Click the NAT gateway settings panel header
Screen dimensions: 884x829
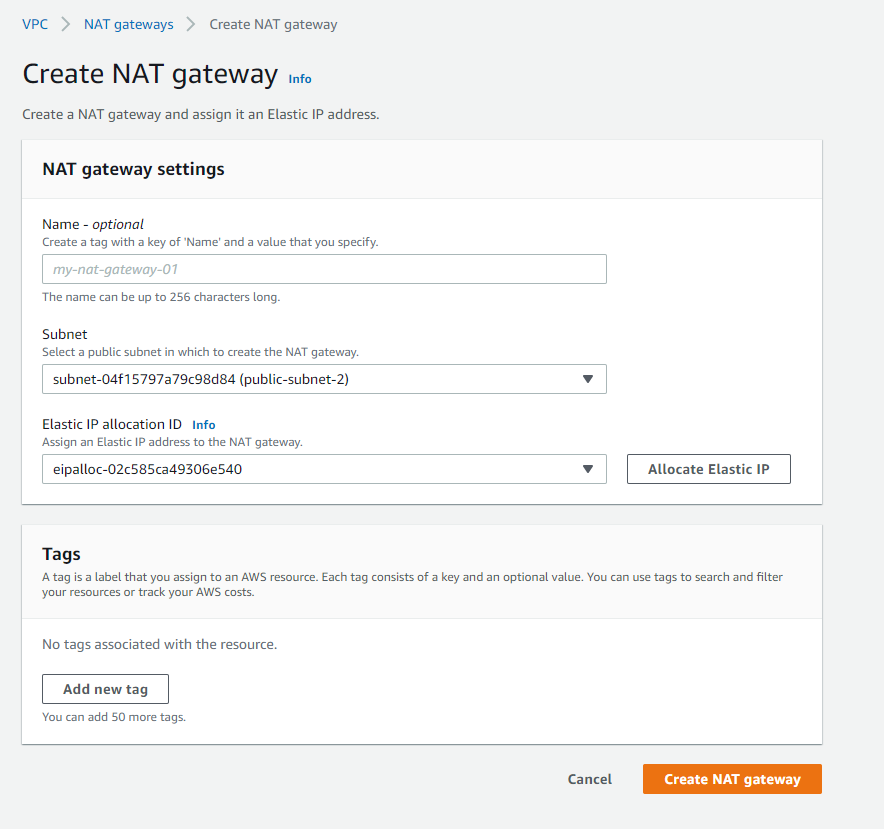click(133, 169)
